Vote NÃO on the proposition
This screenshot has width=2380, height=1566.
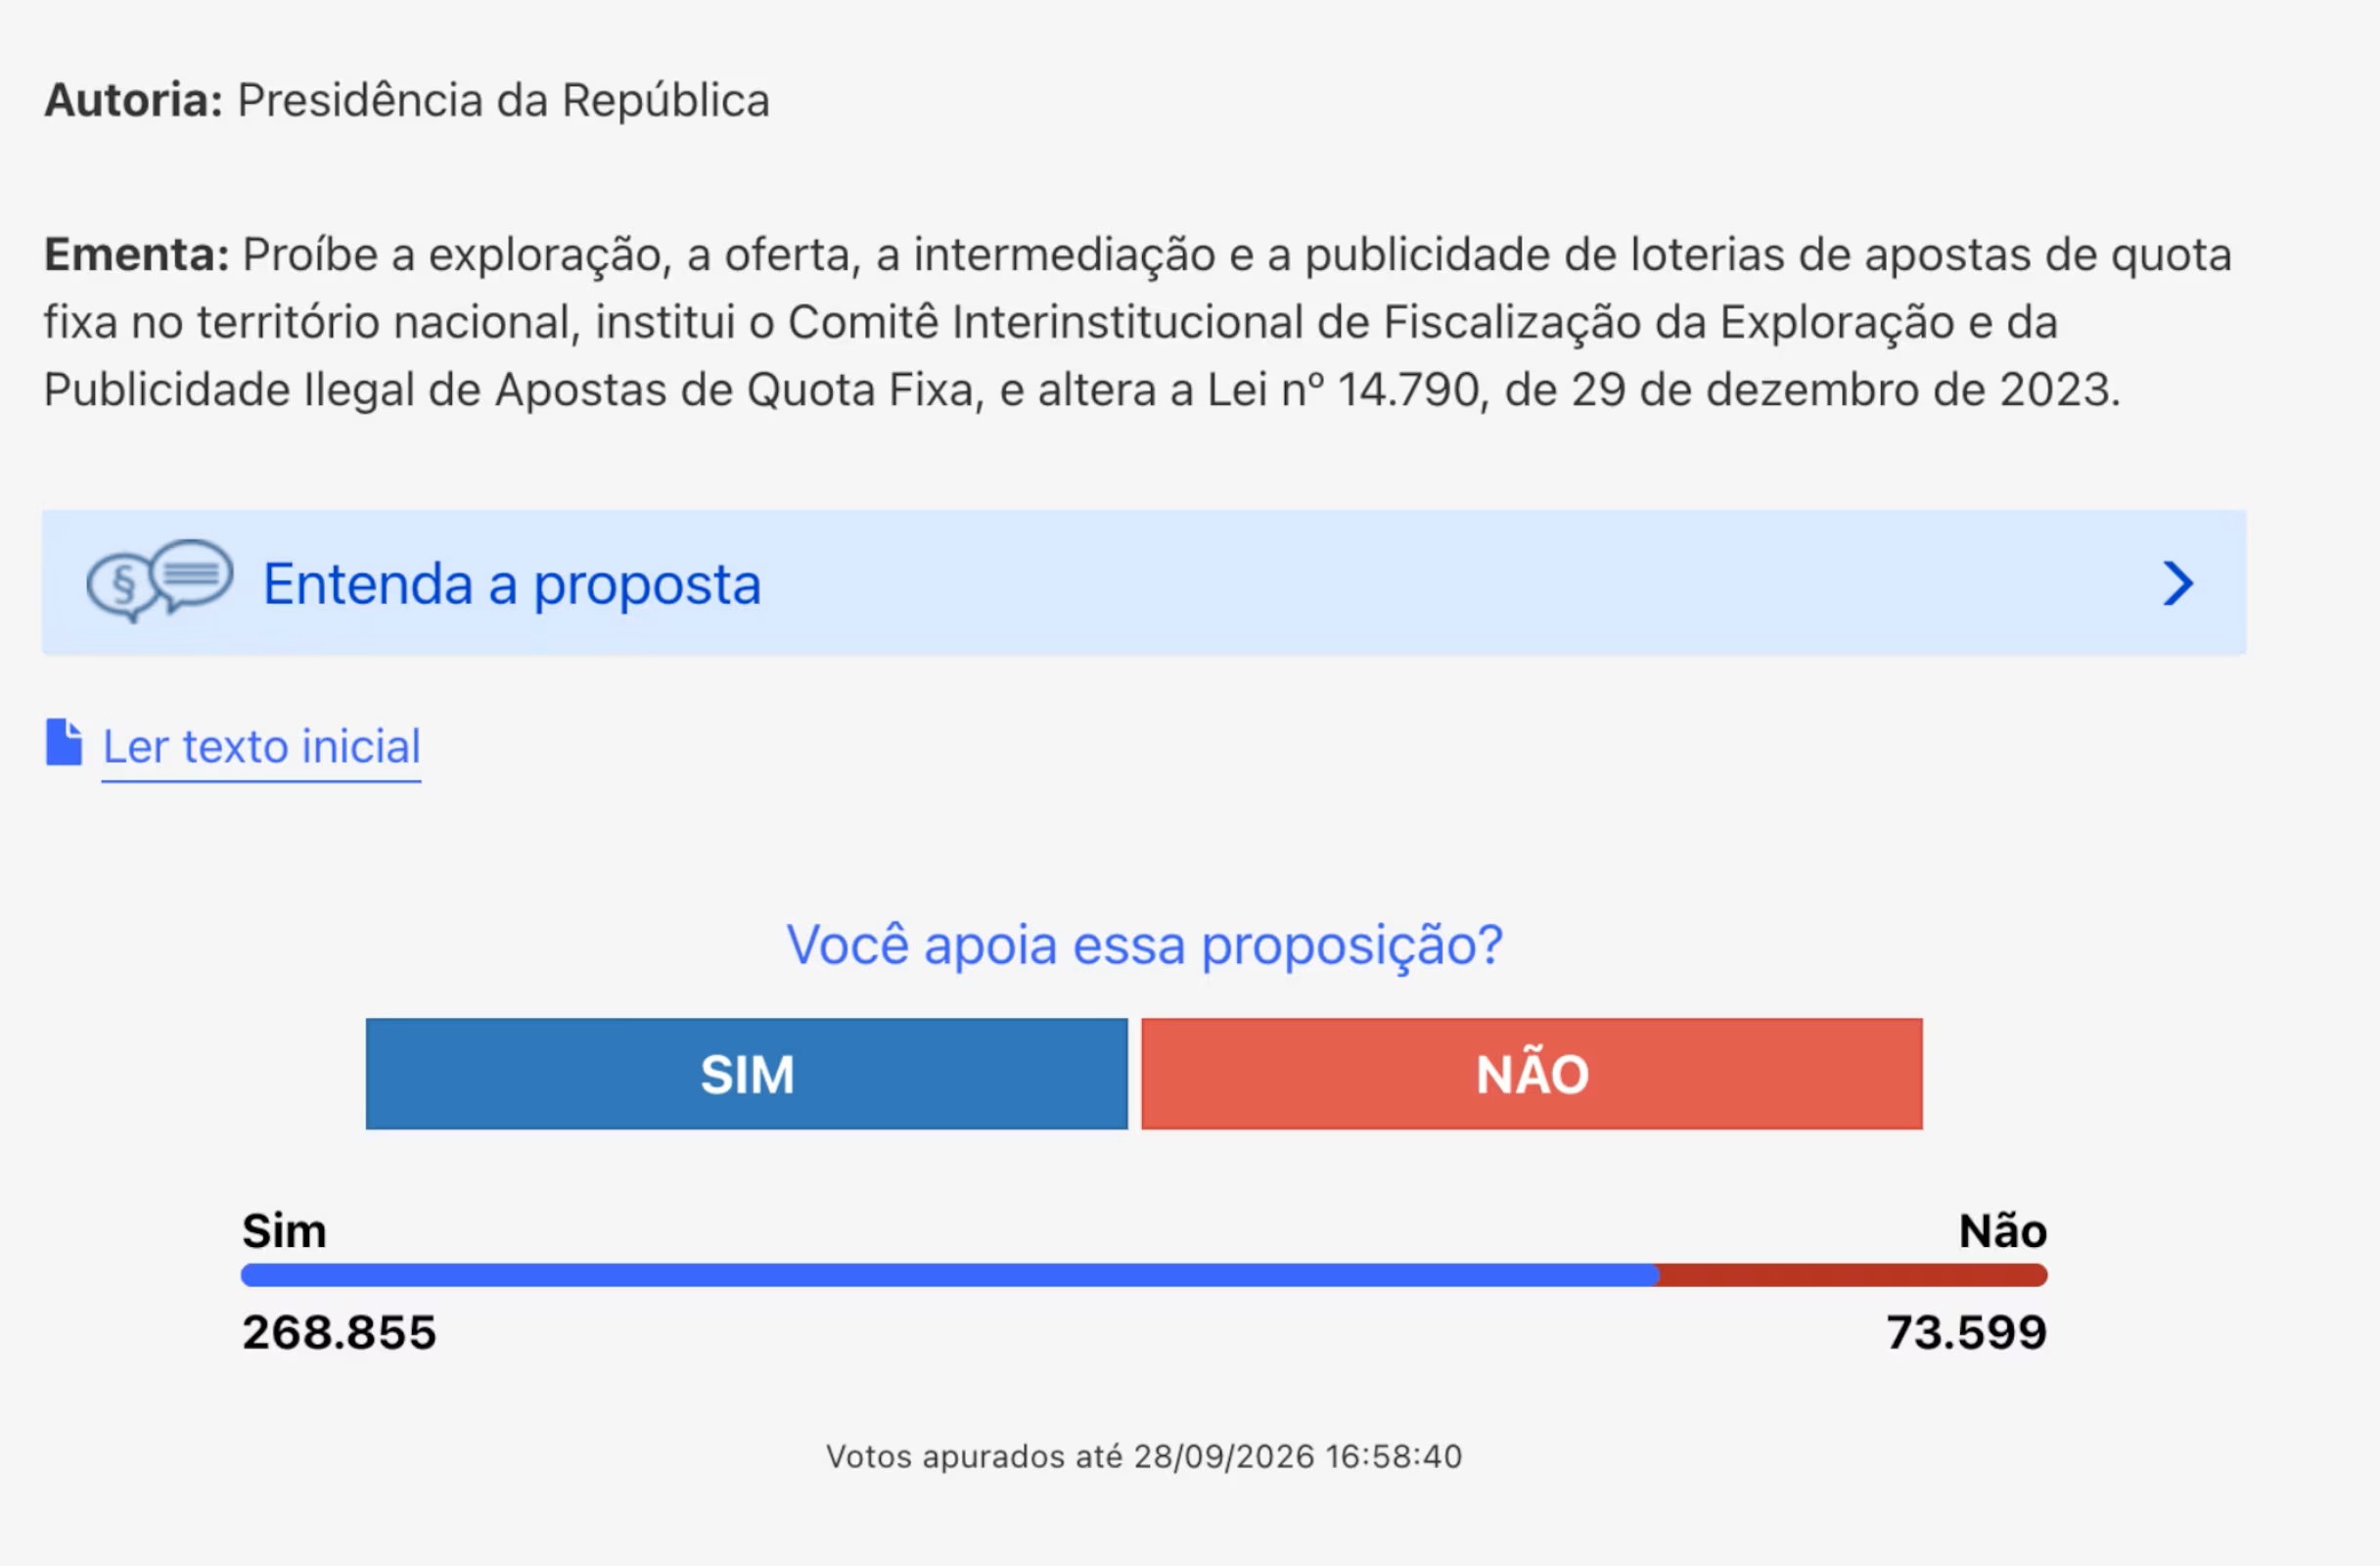1532,1074
